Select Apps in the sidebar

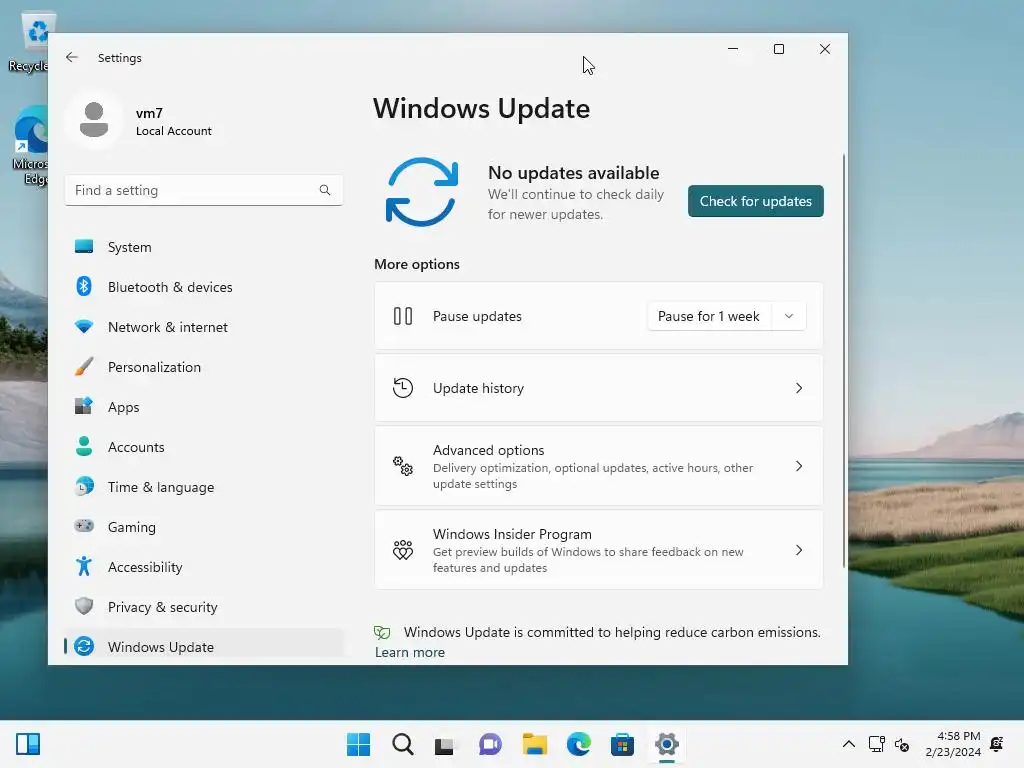click(204, 406)
